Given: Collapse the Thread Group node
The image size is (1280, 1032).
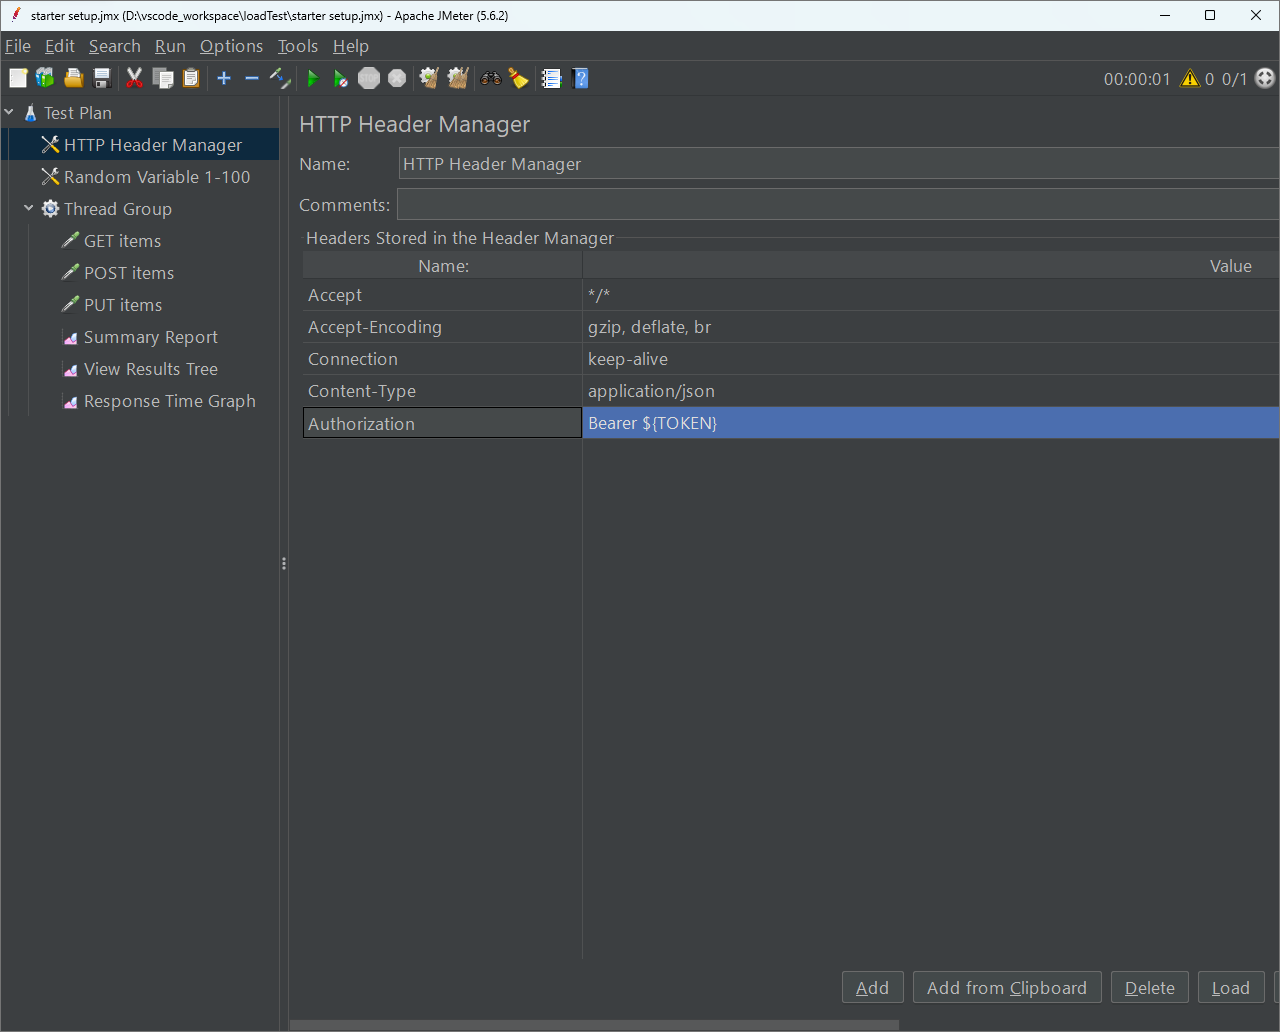Looking at the screenshot, I should 29,208.
